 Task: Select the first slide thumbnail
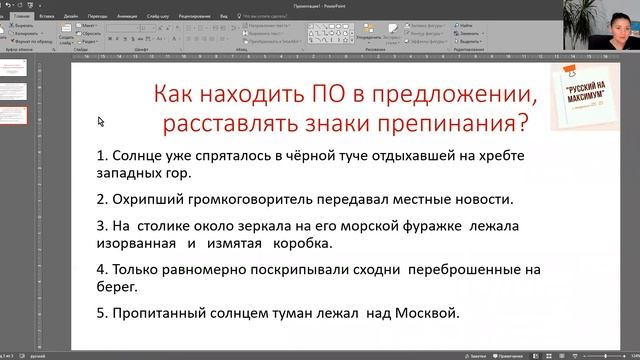tap(13, 67)
